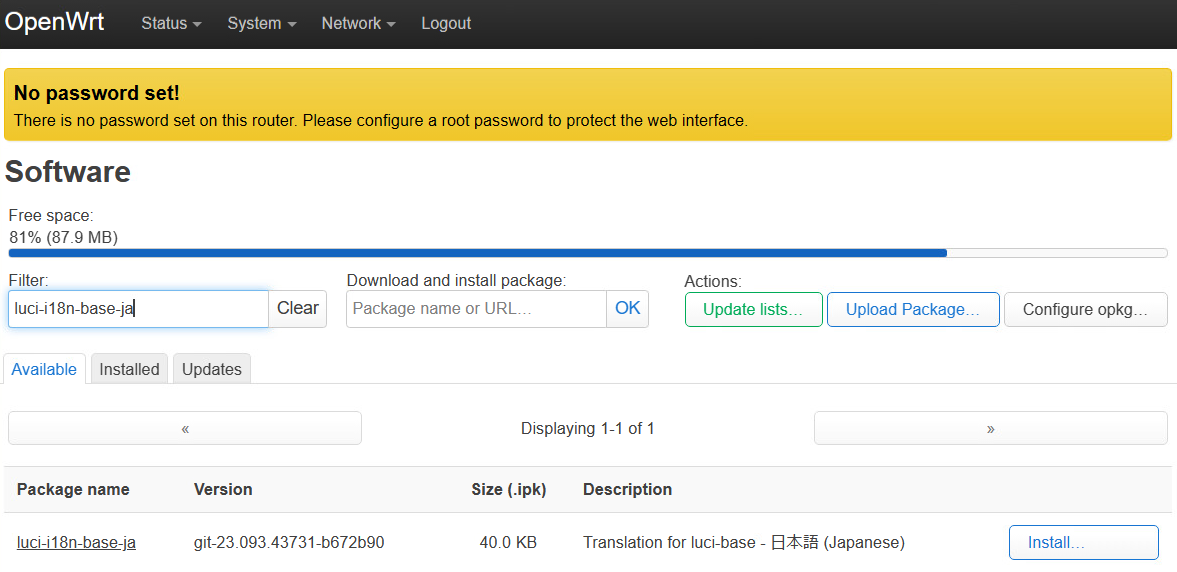
Task: Switch to the Installed tab
Action: coord(129,369)
